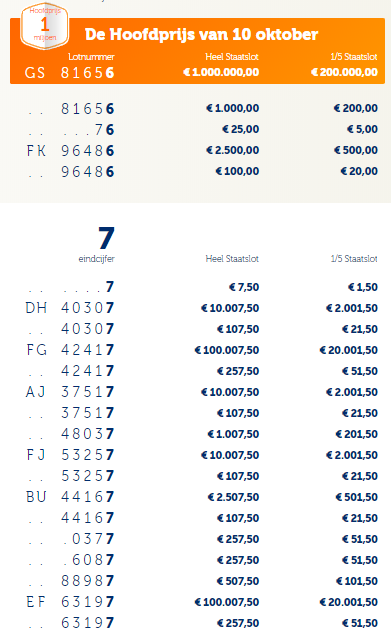The height and width of the screenshot is (636, 391).
Task: Click the Hoofdprijs 1 miljoen badge
Action: click(45, 26)
